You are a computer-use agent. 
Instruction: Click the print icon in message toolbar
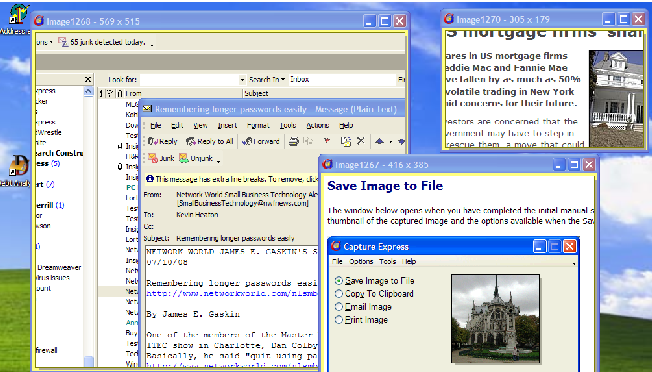294,141
